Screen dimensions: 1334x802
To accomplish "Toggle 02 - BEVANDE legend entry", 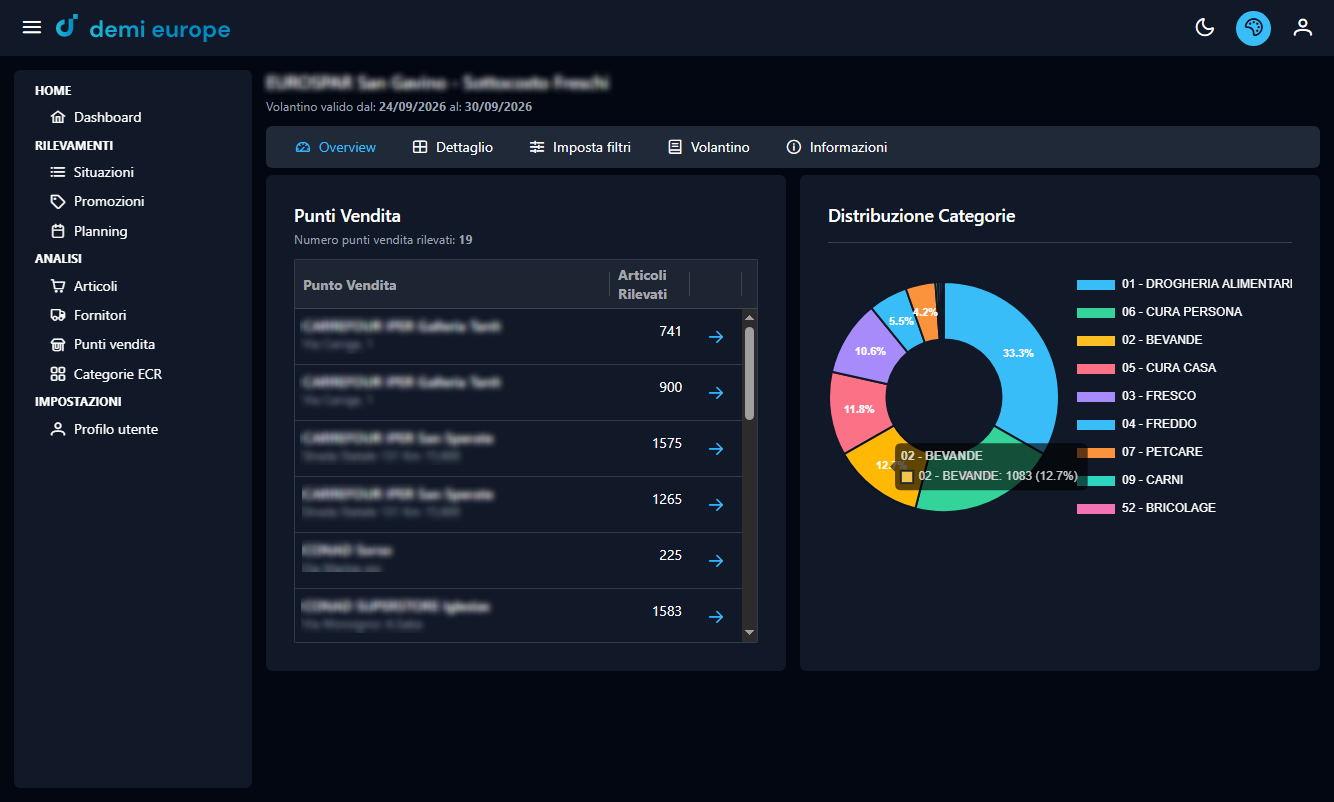I will tap(1139, 340).
